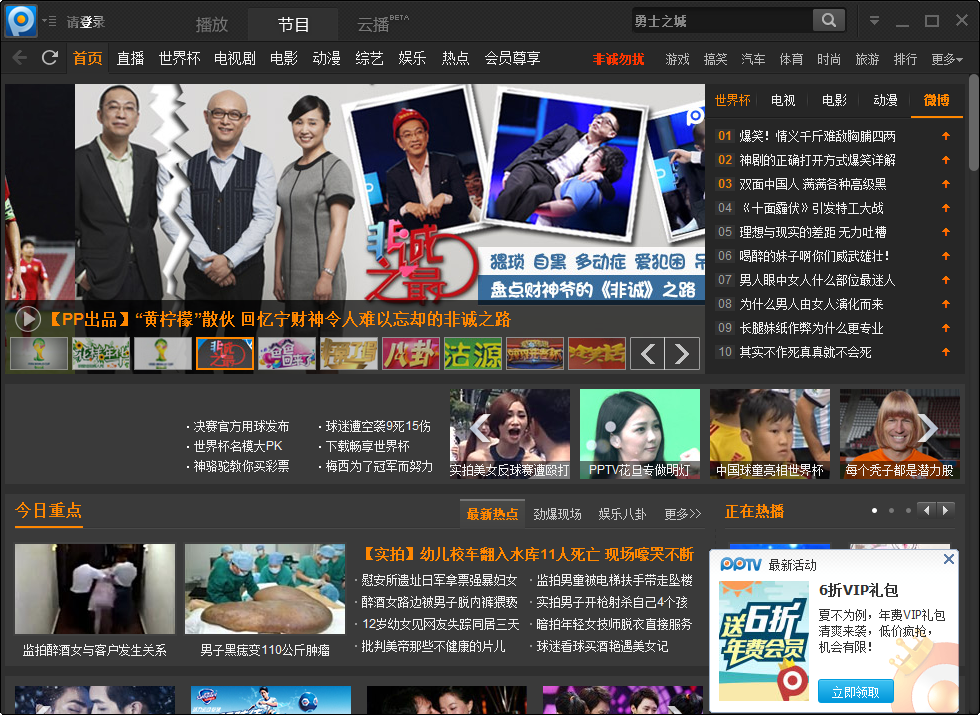Screen dimensions: 980x715
Task: Click the carousel previous arrow below the banner
Action: 647,353
